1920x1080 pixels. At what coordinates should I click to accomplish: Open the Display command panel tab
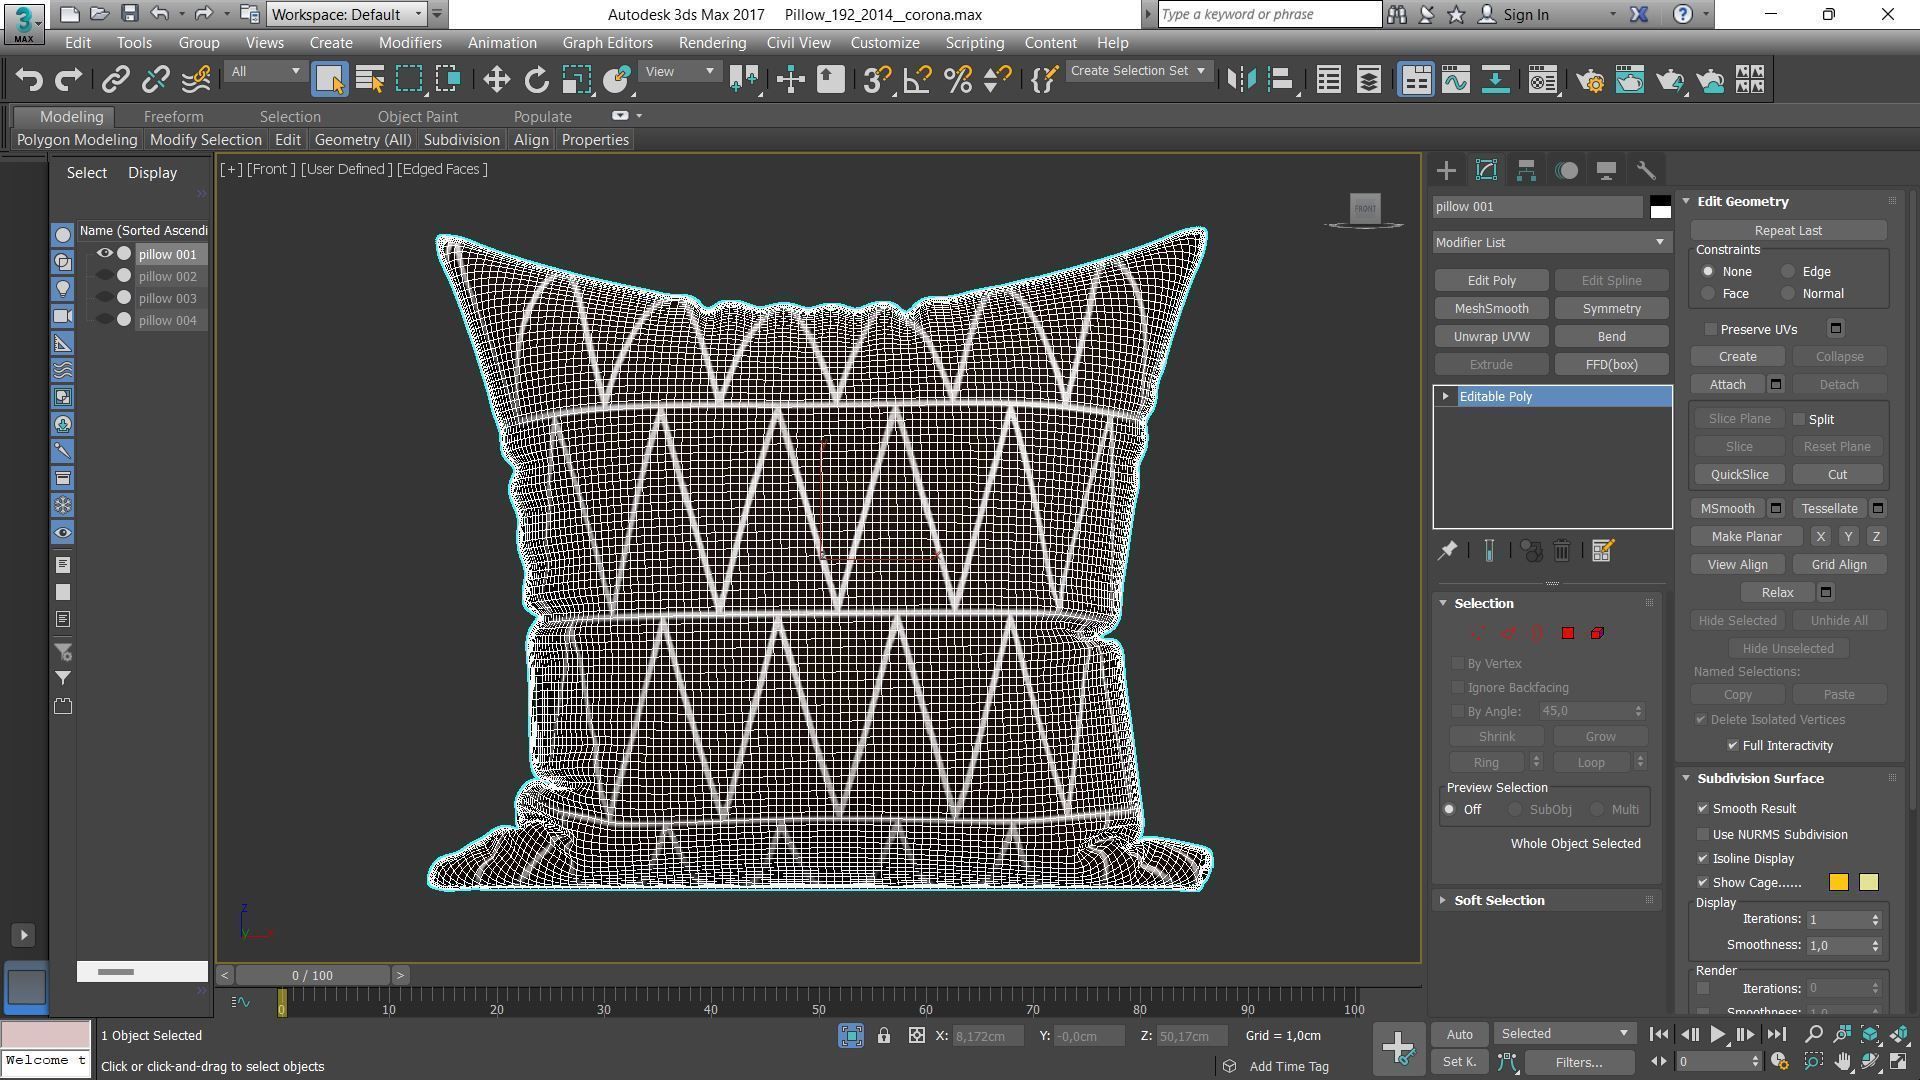click(1606, 171)
